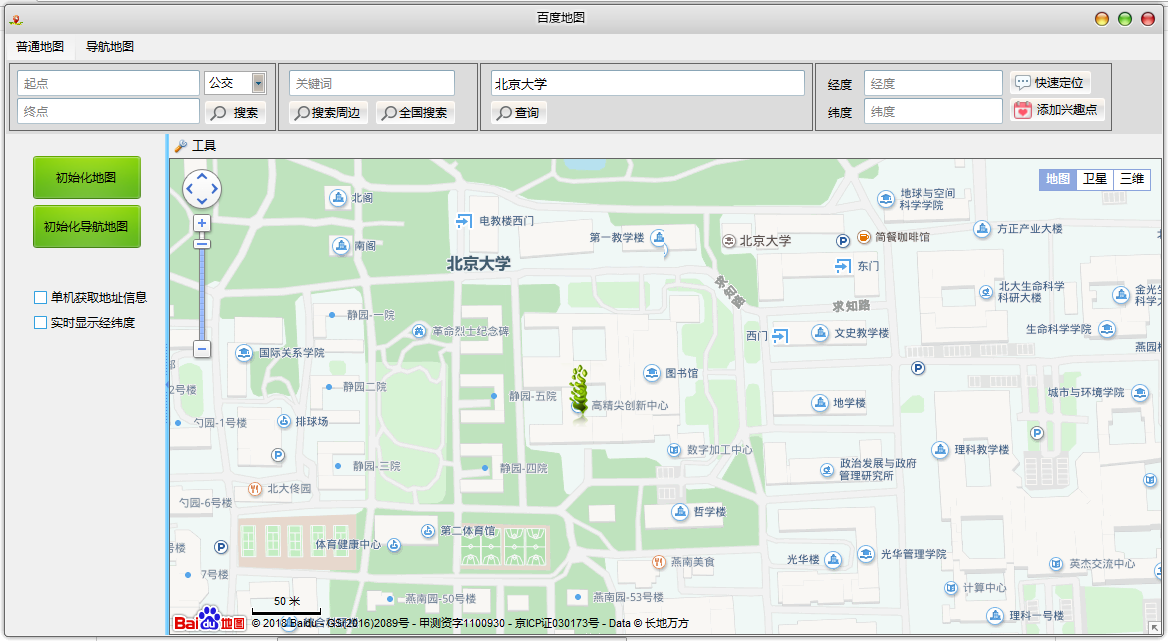Click the 简餐咖啡馆 cafe icon

click(x=864, y=237)
